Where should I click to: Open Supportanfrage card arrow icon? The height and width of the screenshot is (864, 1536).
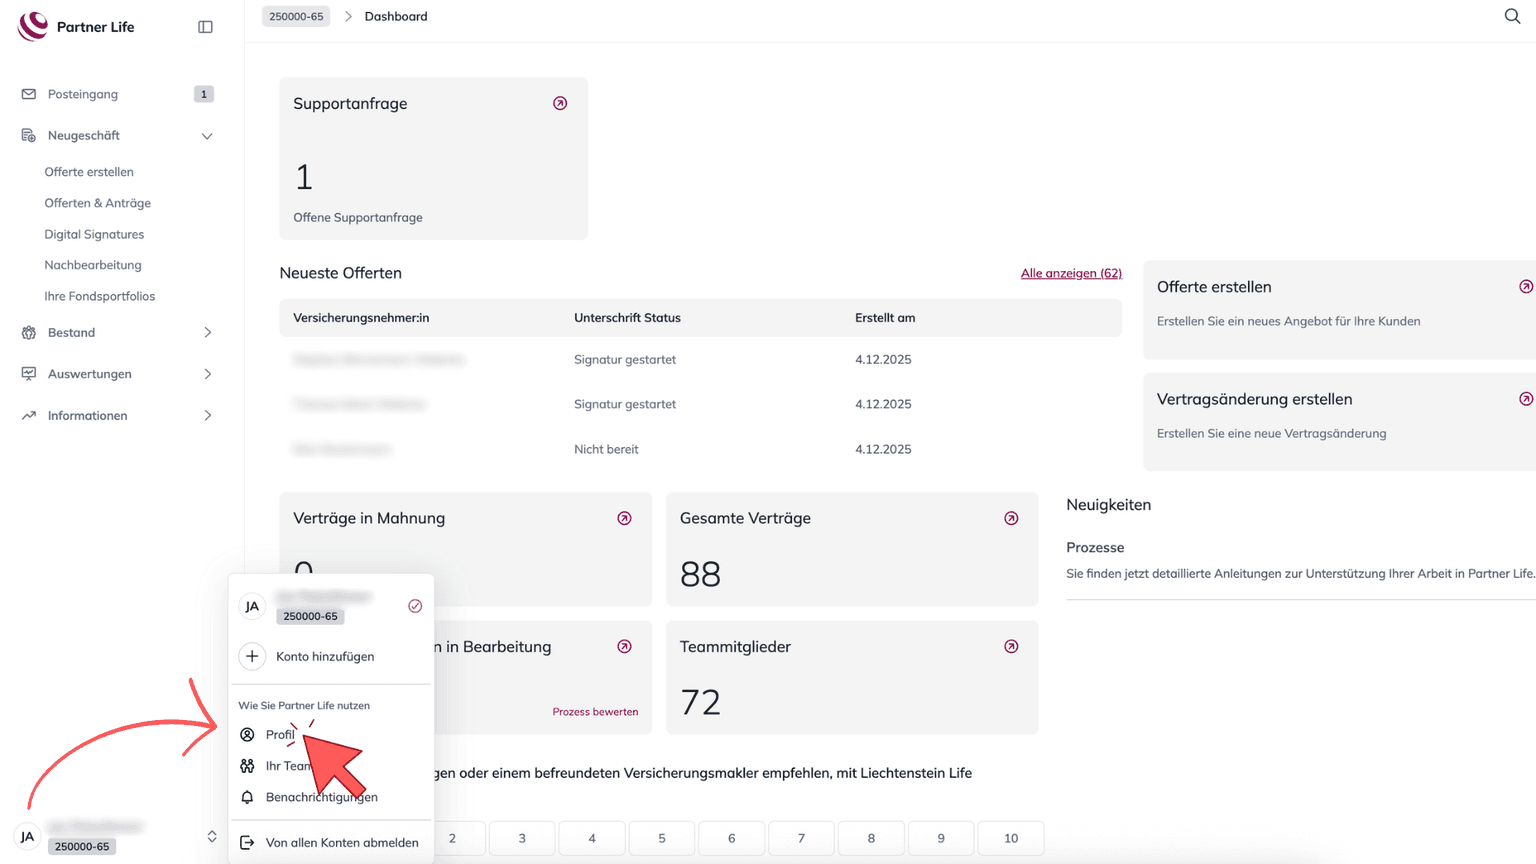coord(560,103)
